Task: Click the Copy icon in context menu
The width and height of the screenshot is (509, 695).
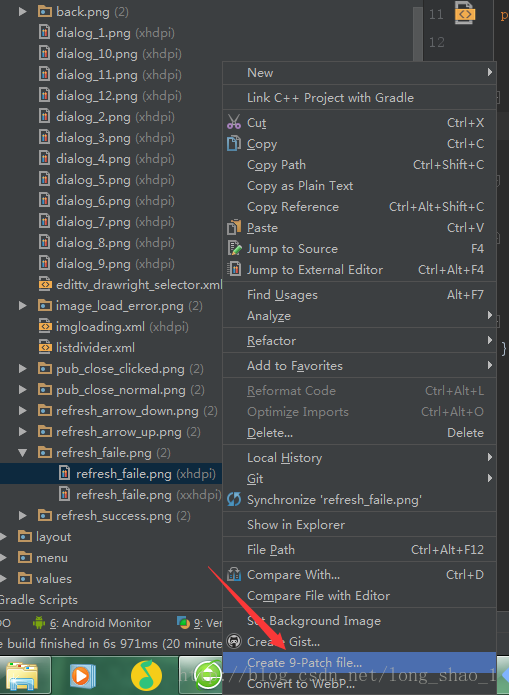Action: (x=234, y=143)
